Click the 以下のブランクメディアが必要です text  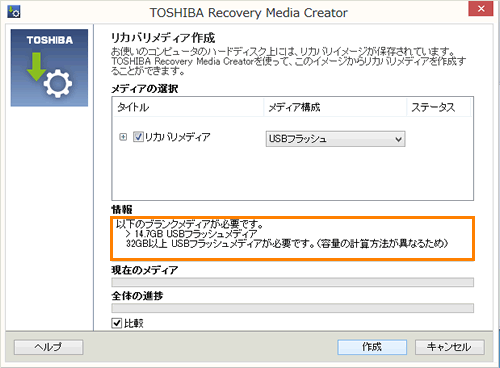[190, 224]
